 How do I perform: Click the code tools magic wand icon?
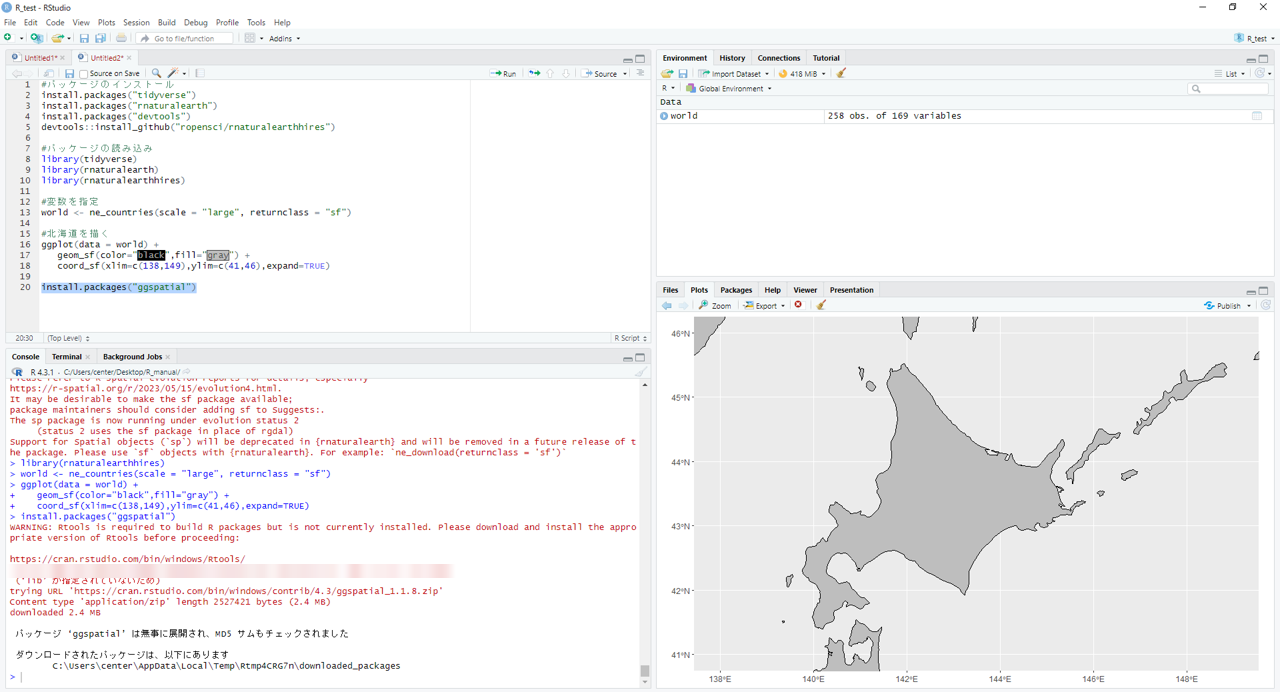tap(173, 73)
